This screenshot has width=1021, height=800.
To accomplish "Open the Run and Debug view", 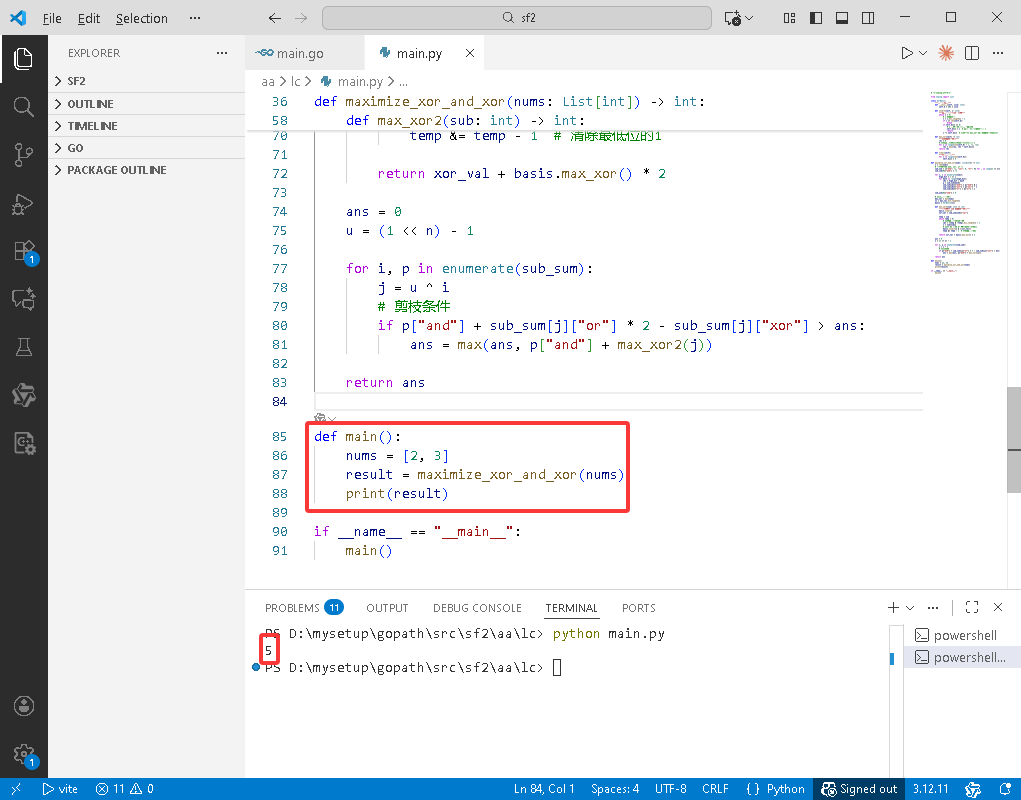I will [23, 204].
